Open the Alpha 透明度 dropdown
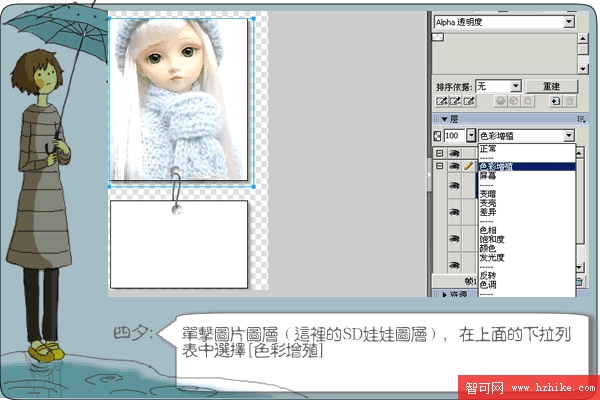This screenshot has height=400, width=600. (569, 21)
